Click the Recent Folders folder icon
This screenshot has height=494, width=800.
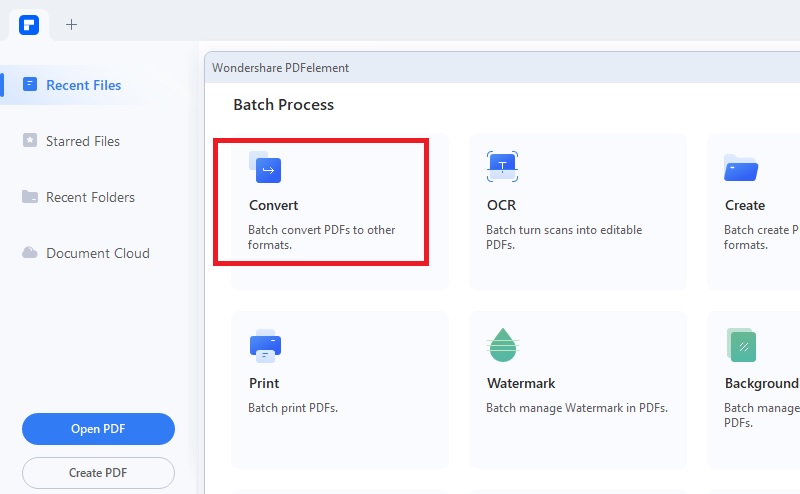[x=30, y=196]
